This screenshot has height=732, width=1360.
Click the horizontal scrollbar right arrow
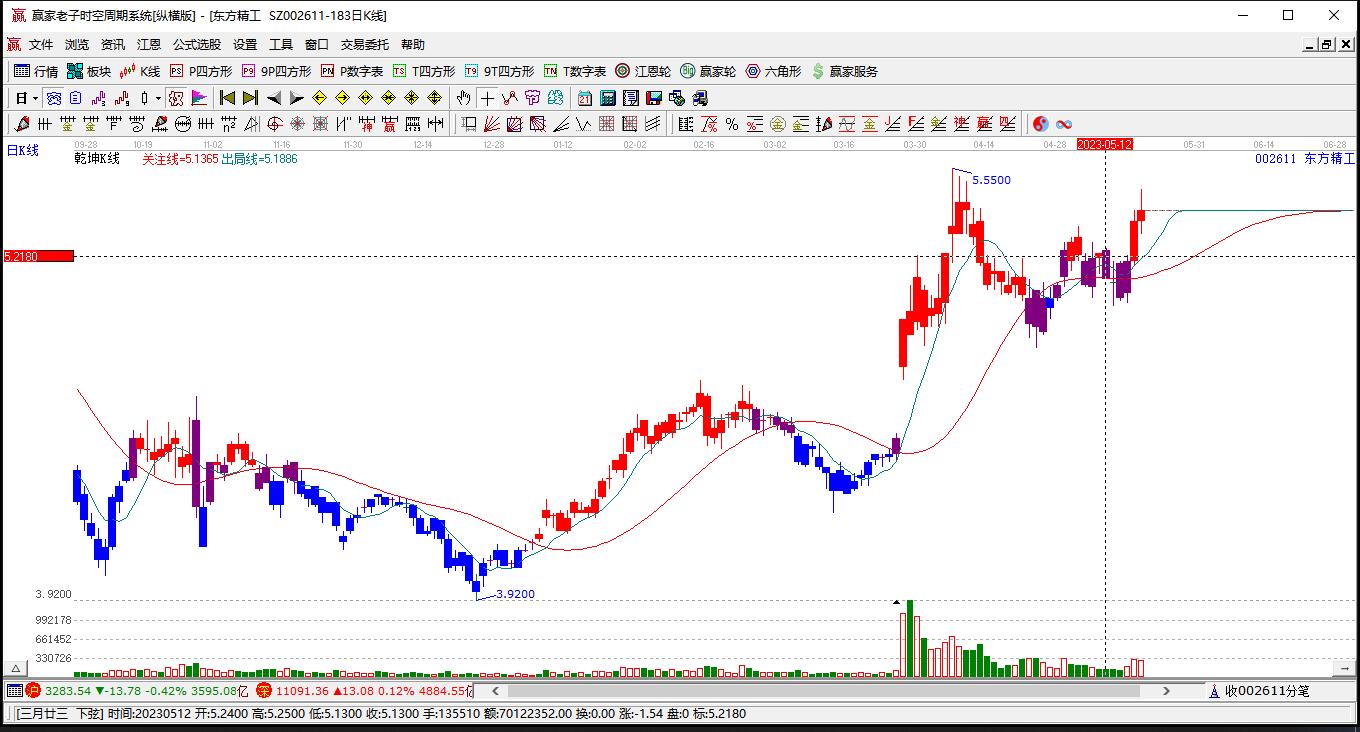(1166, 691)
